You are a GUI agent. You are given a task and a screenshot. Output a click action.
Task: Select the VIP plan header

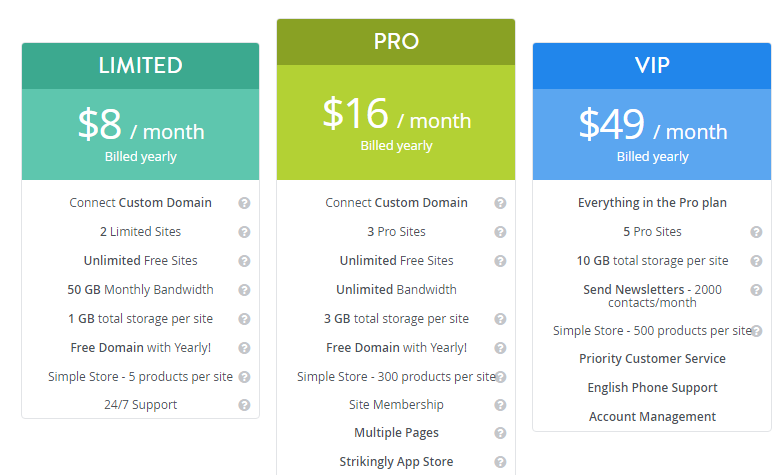[x=652, y=66]
